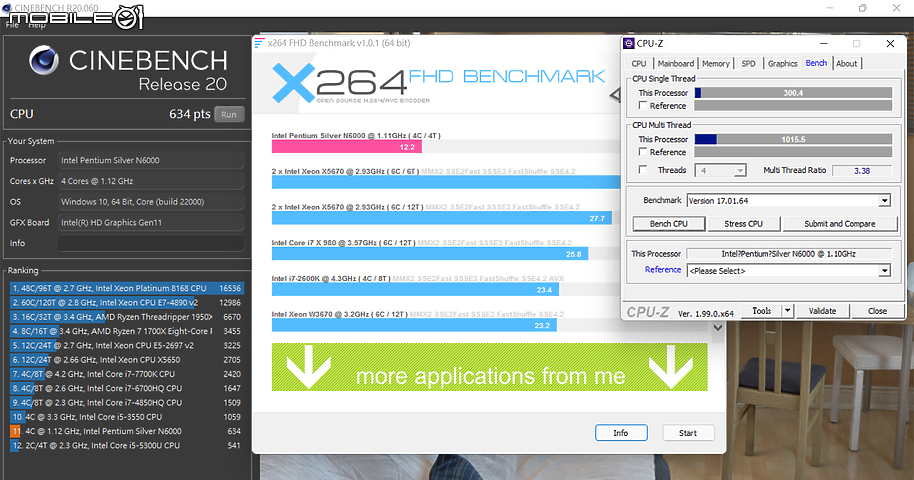914x480 pixels.
Task: Select ranking row Core i5-5300U CPU
Action: tap(126, 446)
